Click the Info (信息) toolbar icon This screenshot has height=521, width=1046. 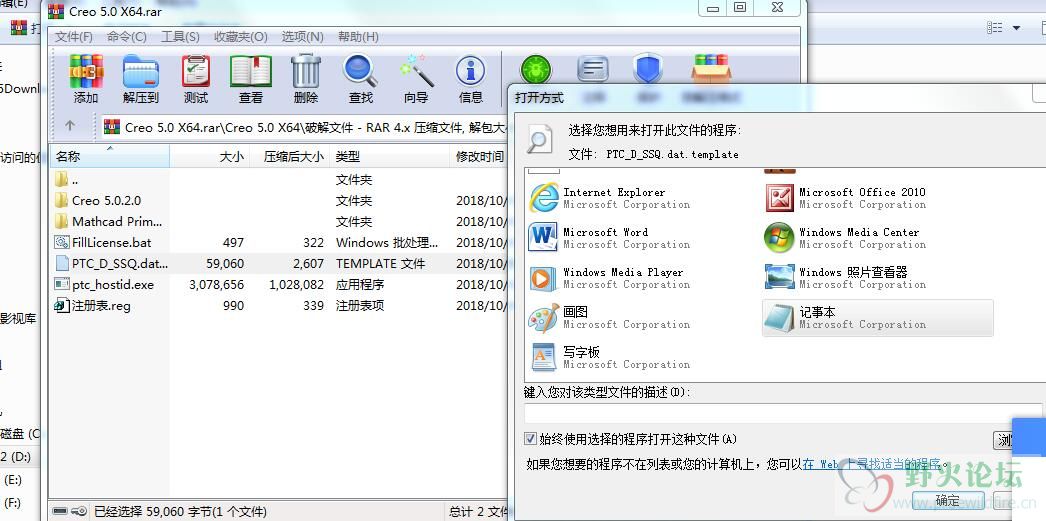[x=470, y=79]
